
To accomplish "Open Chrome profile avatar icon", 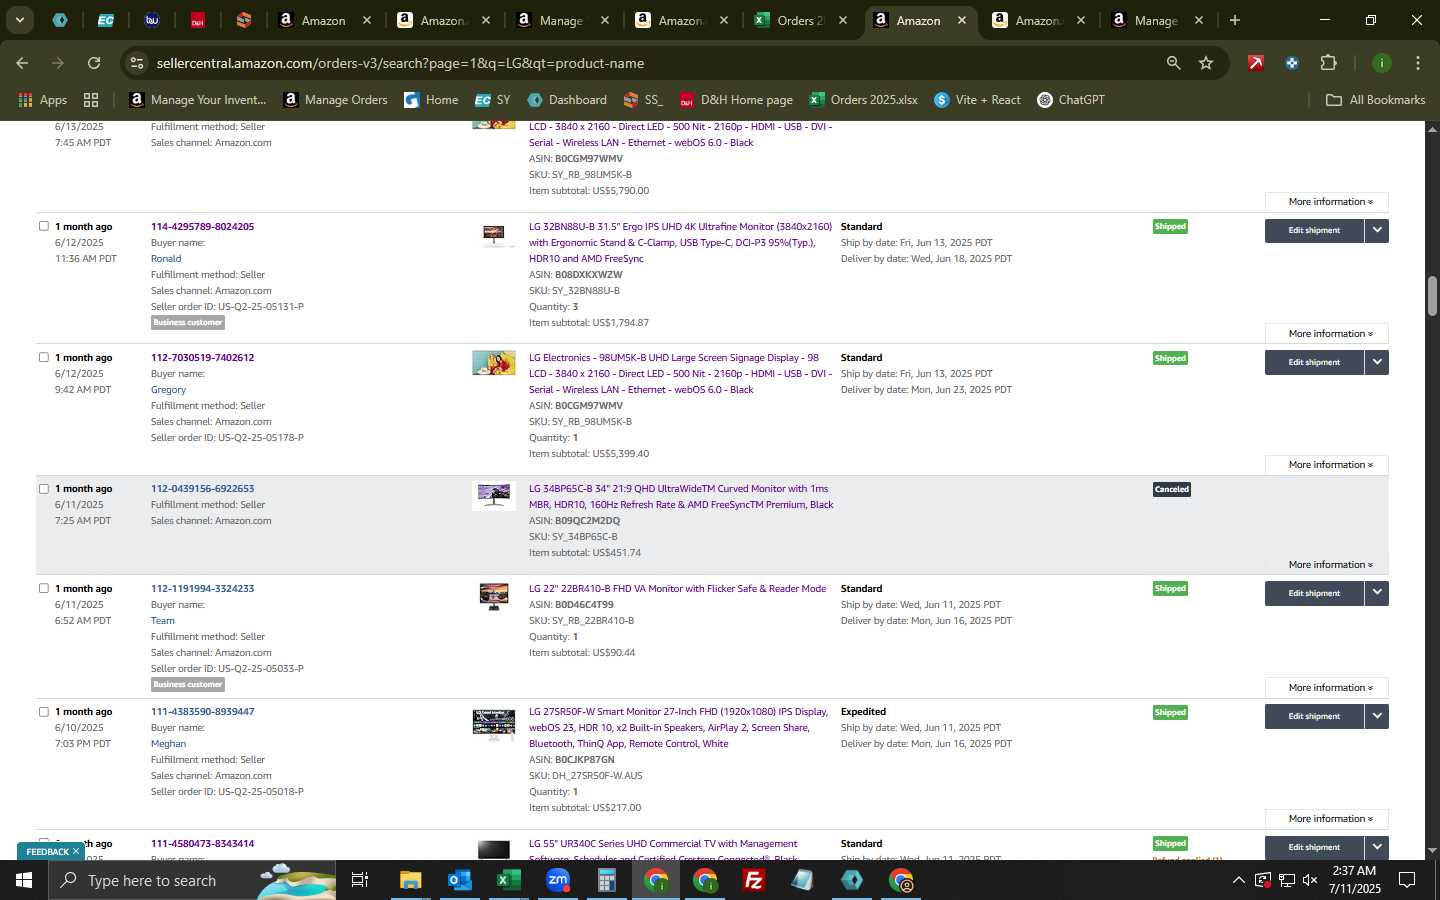I will tap(1382, 63).
